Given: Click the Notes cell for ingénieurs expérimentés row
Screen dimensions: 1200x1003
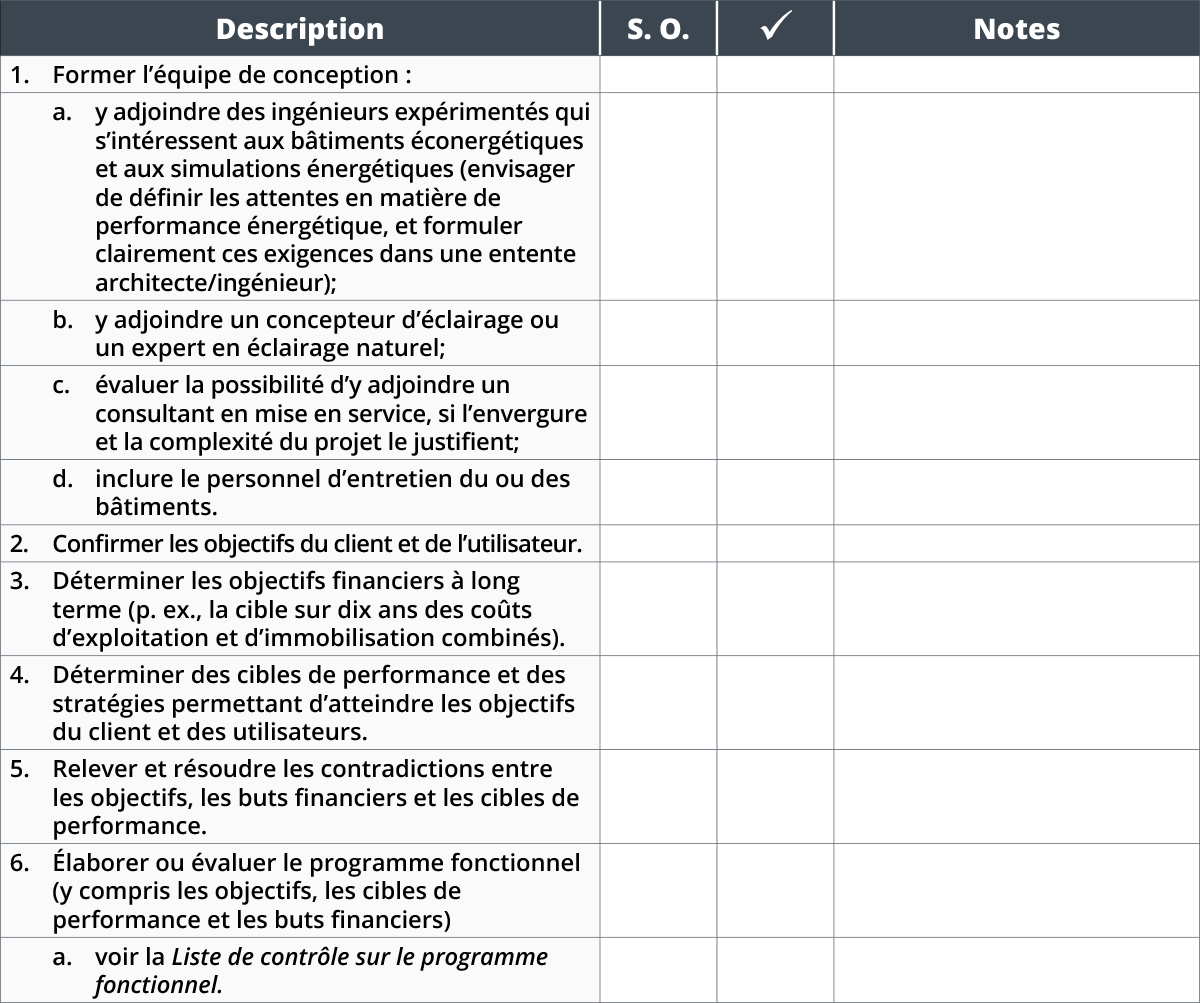Looking at the screenshot, I should (x=1016, y=197).
